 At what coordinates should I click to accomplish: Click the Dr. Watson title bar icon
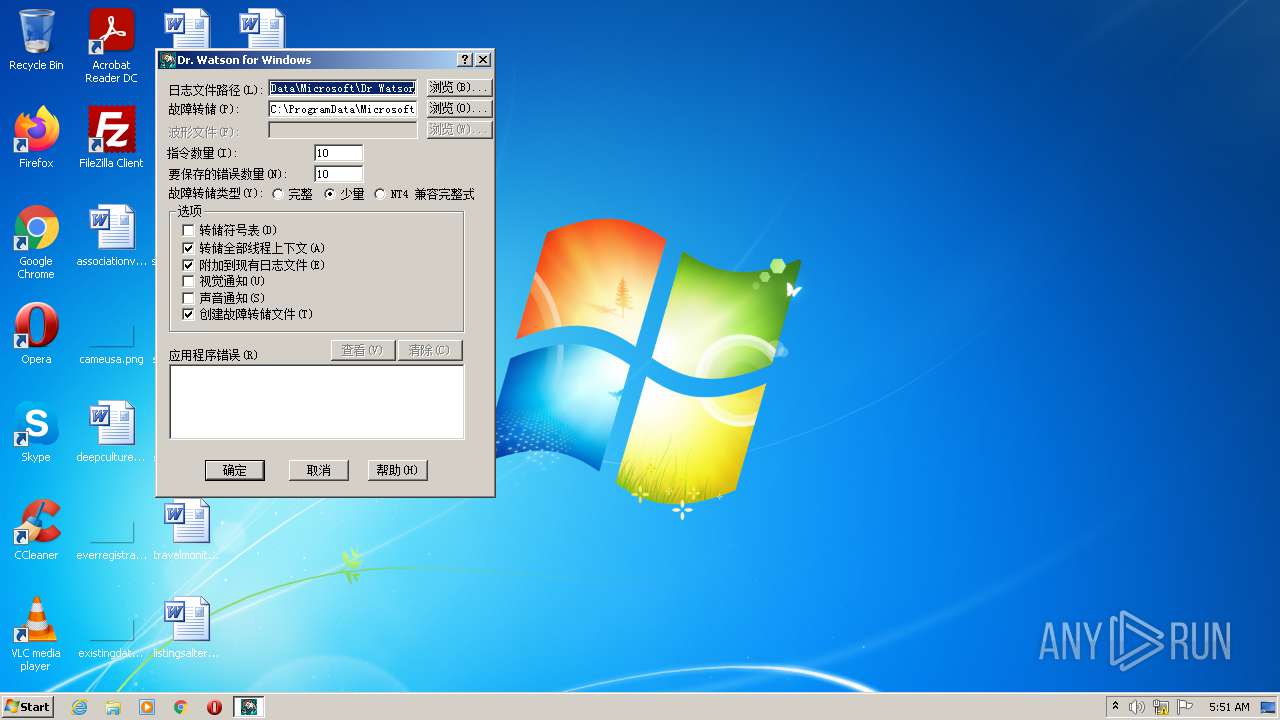168,60
